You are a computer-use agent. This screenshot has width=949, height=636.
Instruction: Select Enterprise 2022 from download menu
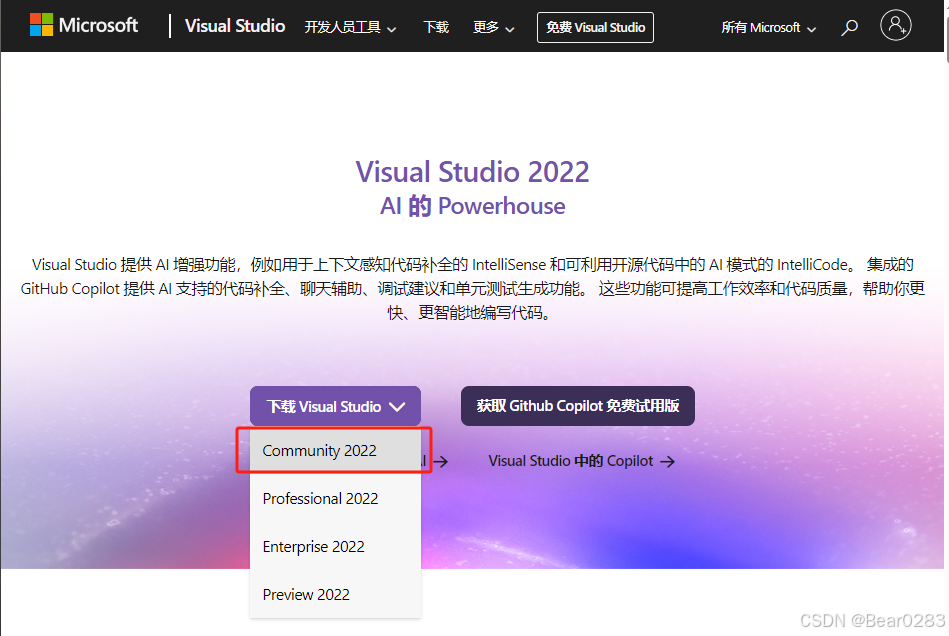(x=335, y=546)
